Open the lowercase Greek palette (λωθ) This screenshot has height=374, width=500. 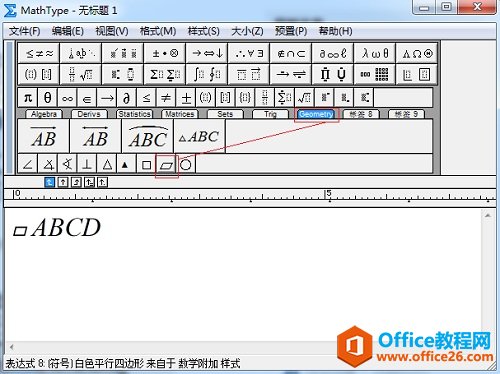click(375, 53)
